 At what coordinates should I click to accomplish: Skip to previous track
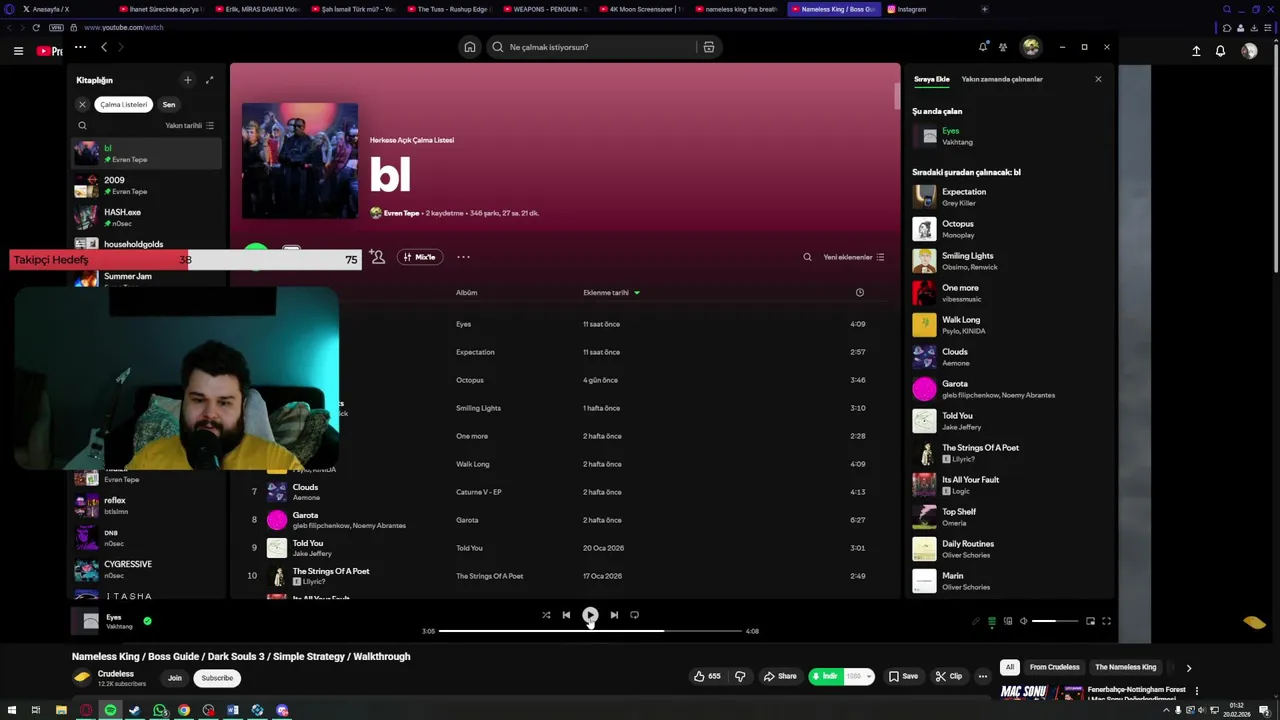click(x=566, y=615)
